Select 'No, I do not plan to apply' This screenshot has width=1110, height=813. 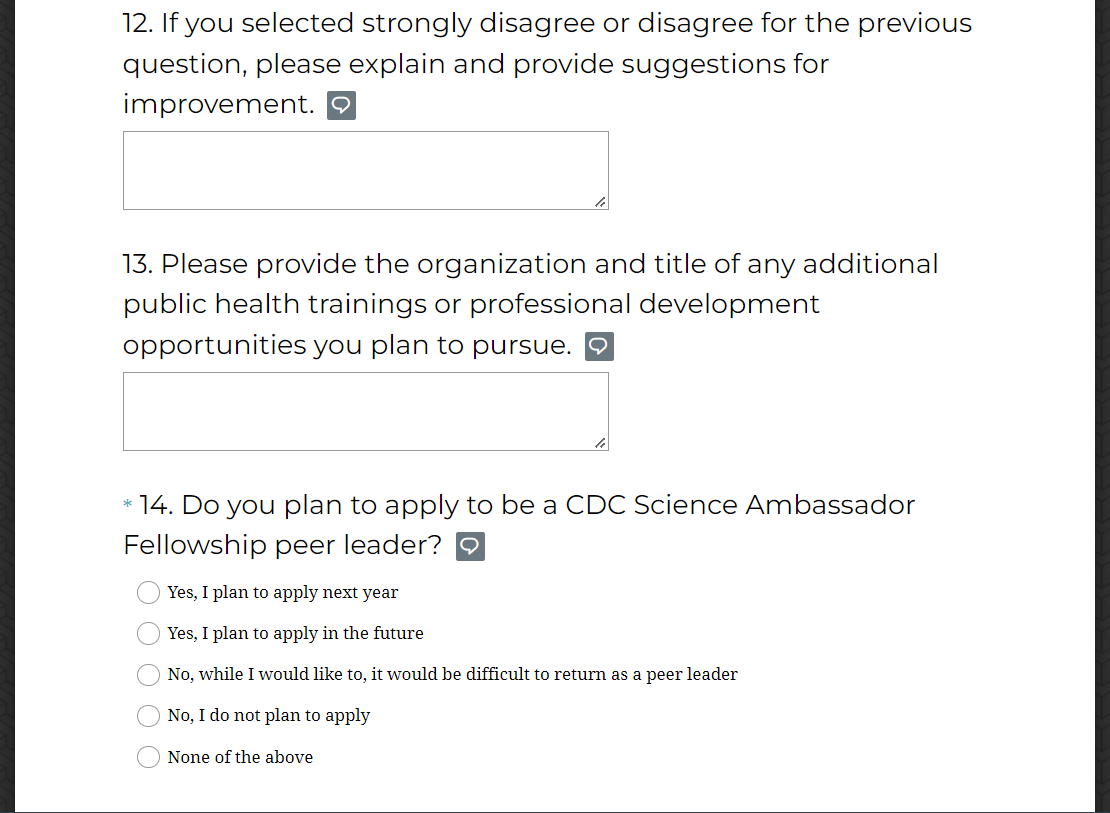click(x=148, y=716)
